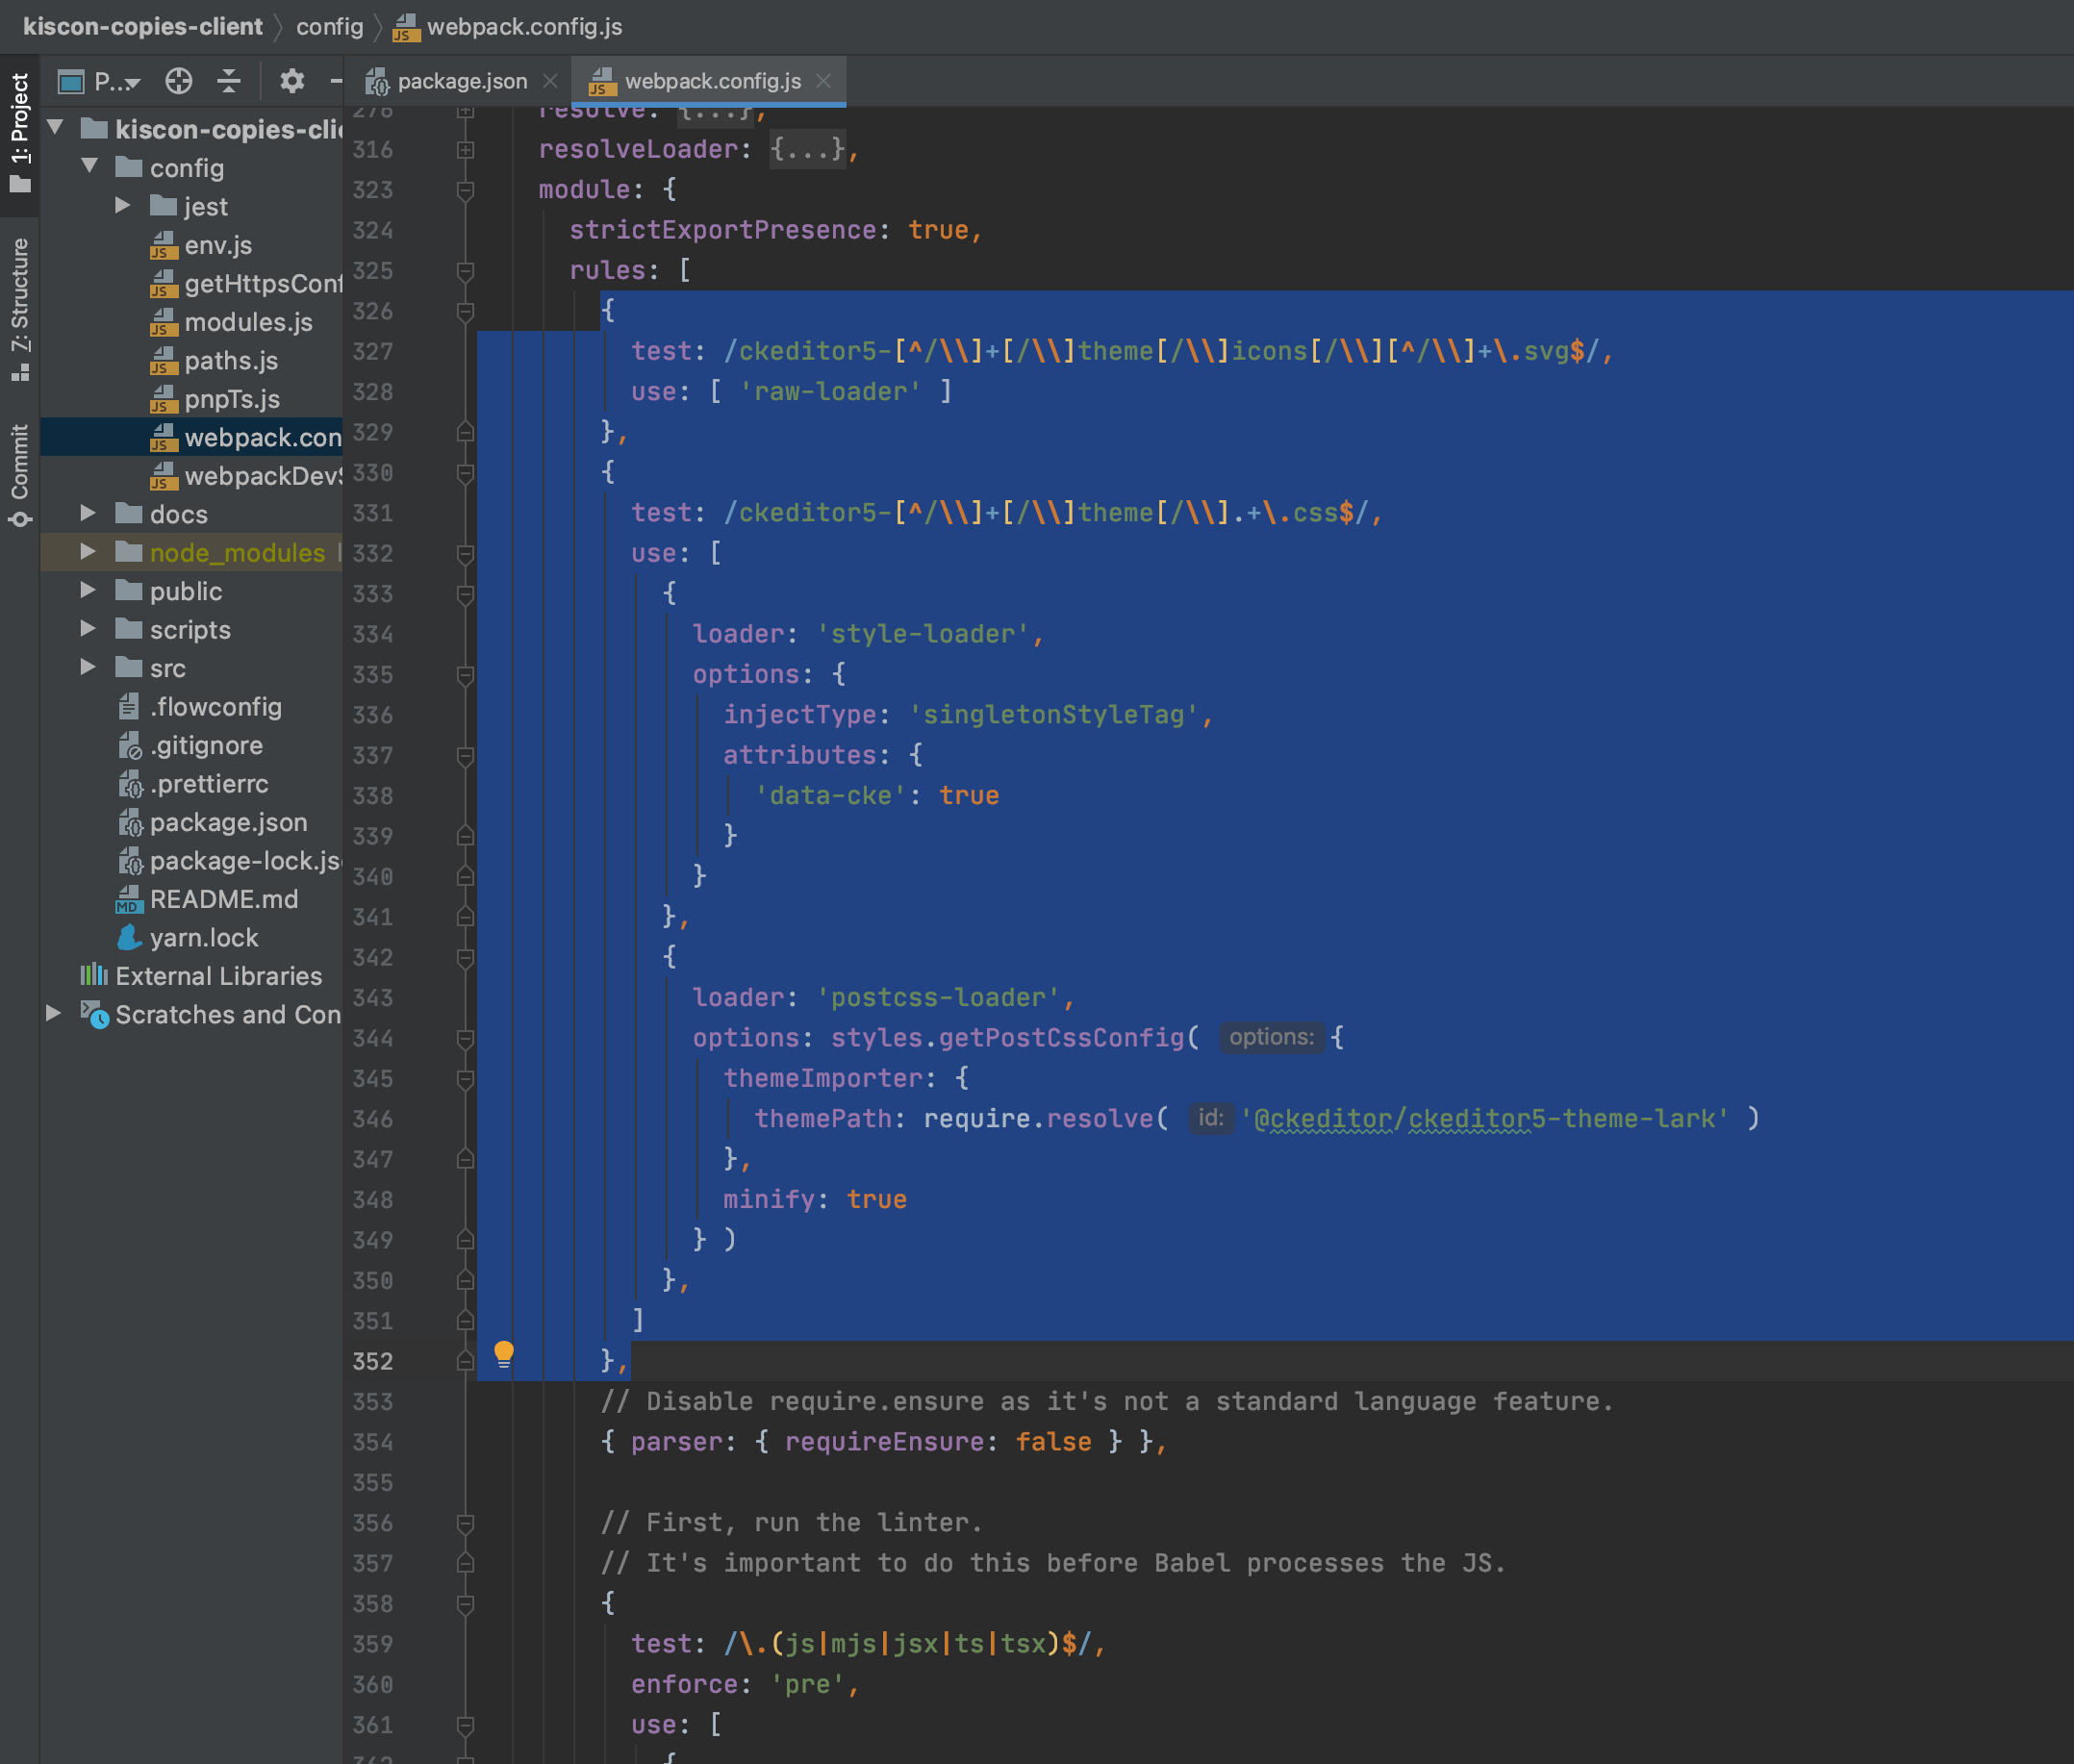Screen dimensions: 2074x1764
Task: Click kiscon-copies-client breadcrumb
Action: pos(142,27)
